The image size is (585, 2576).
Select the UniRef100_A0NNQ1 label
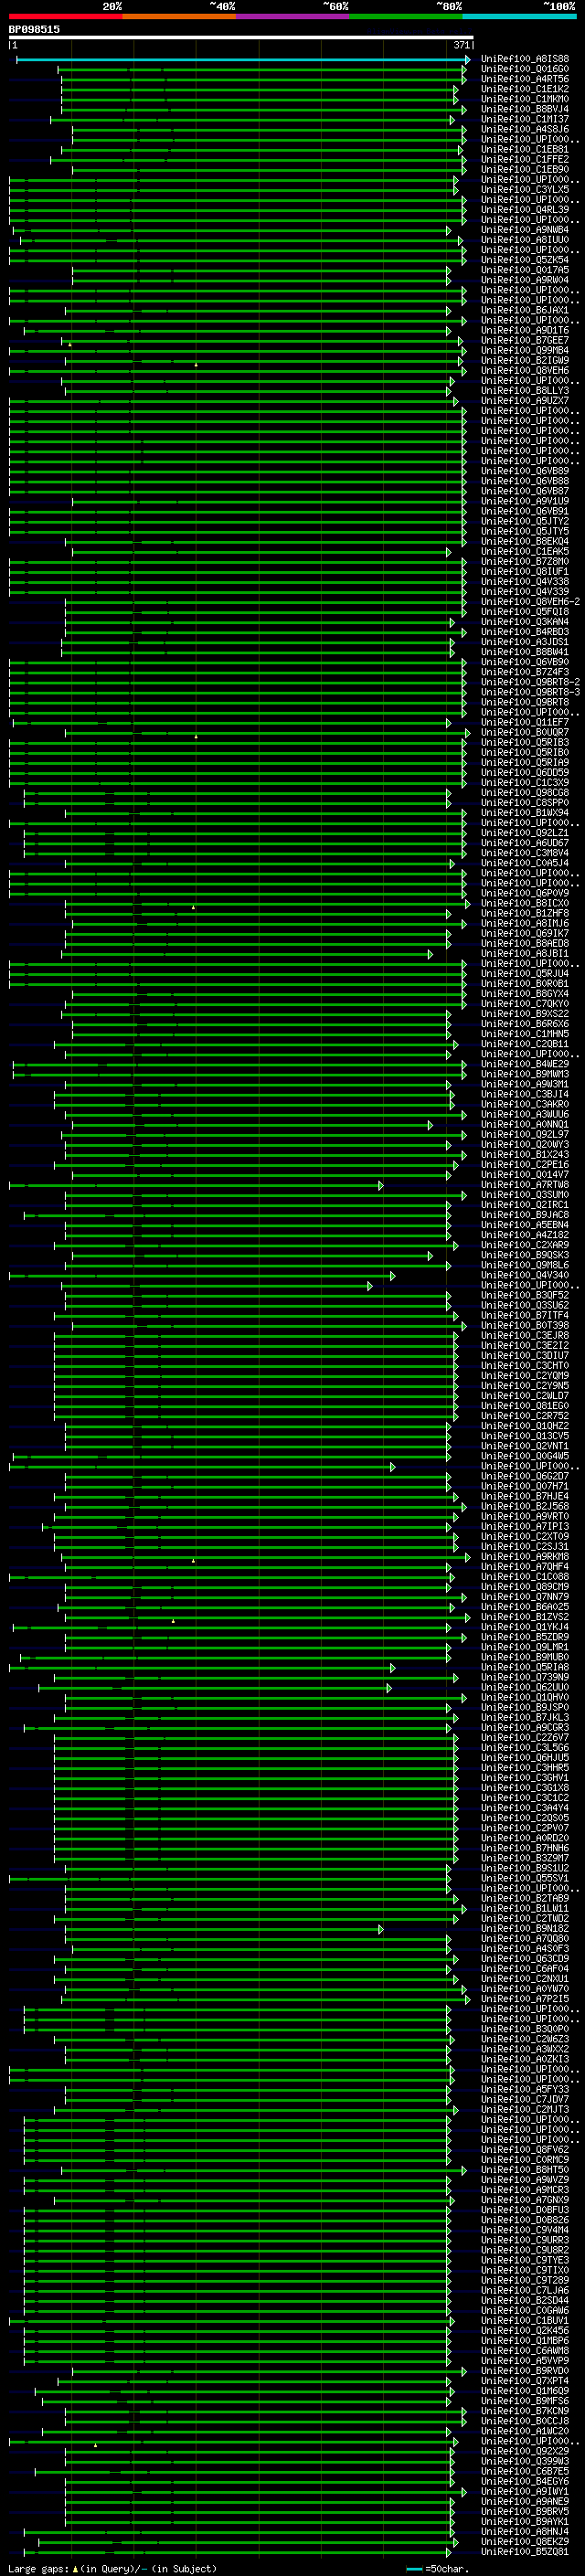525,1125
